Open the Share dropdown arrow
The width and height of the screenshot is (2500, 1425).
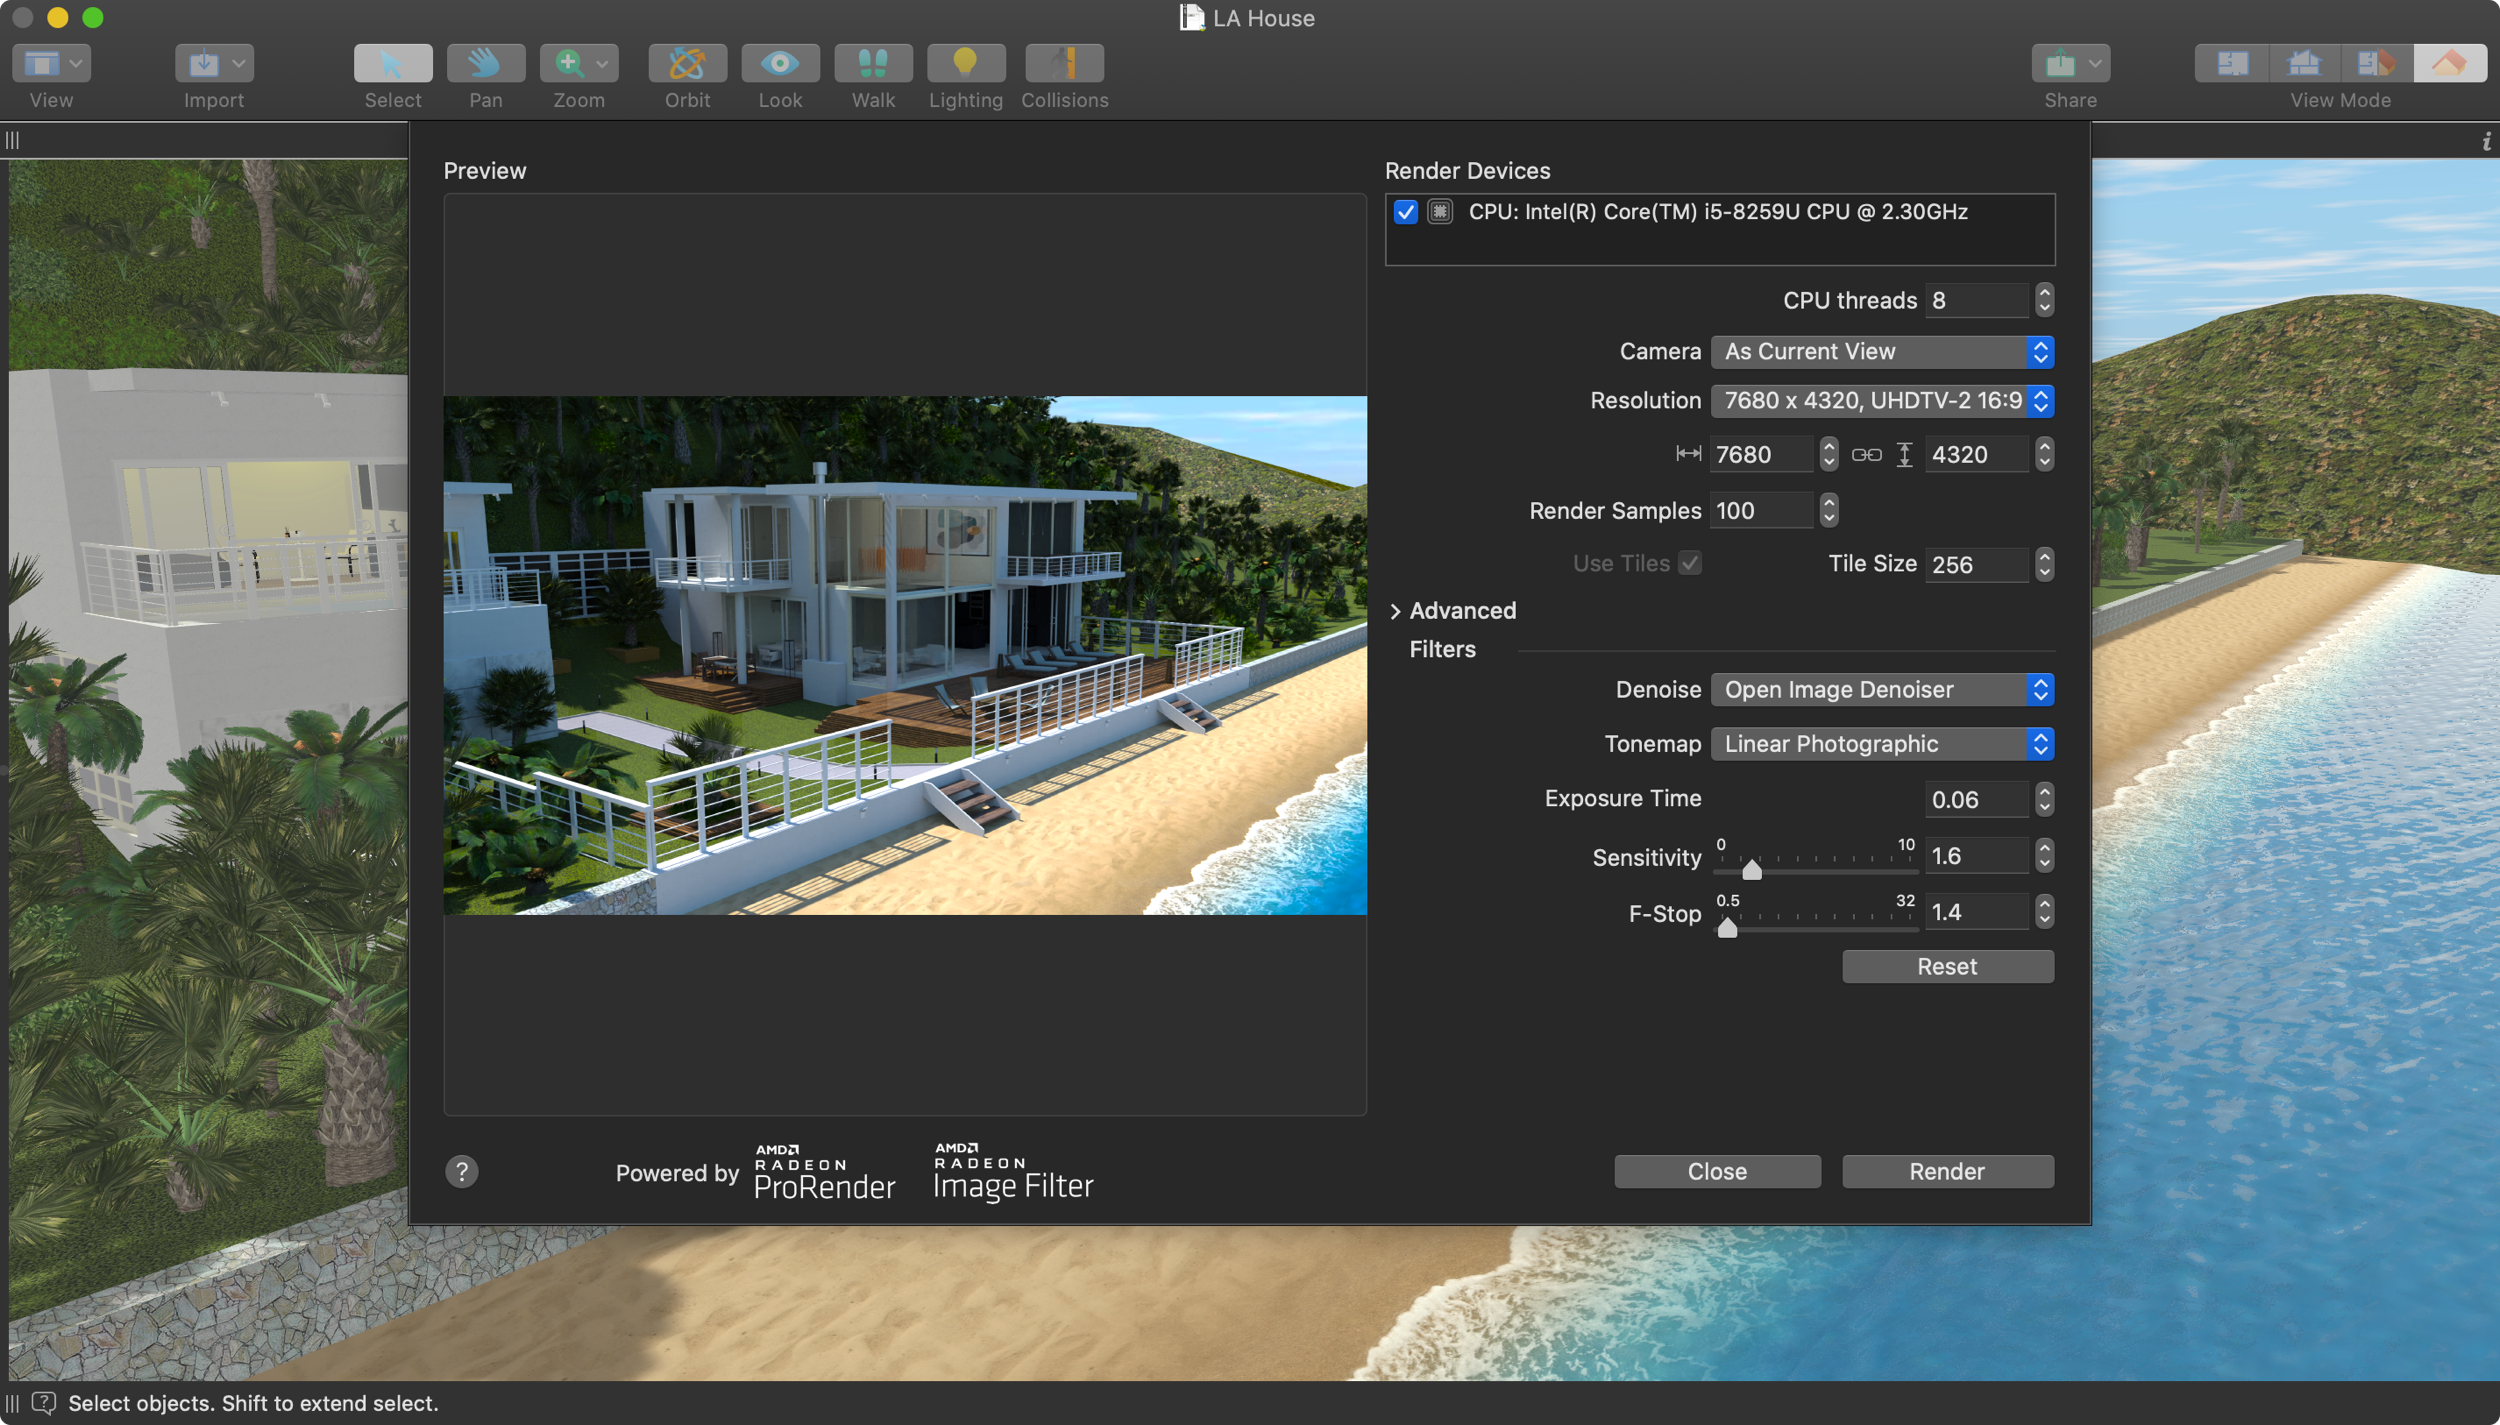point(2095,64)
